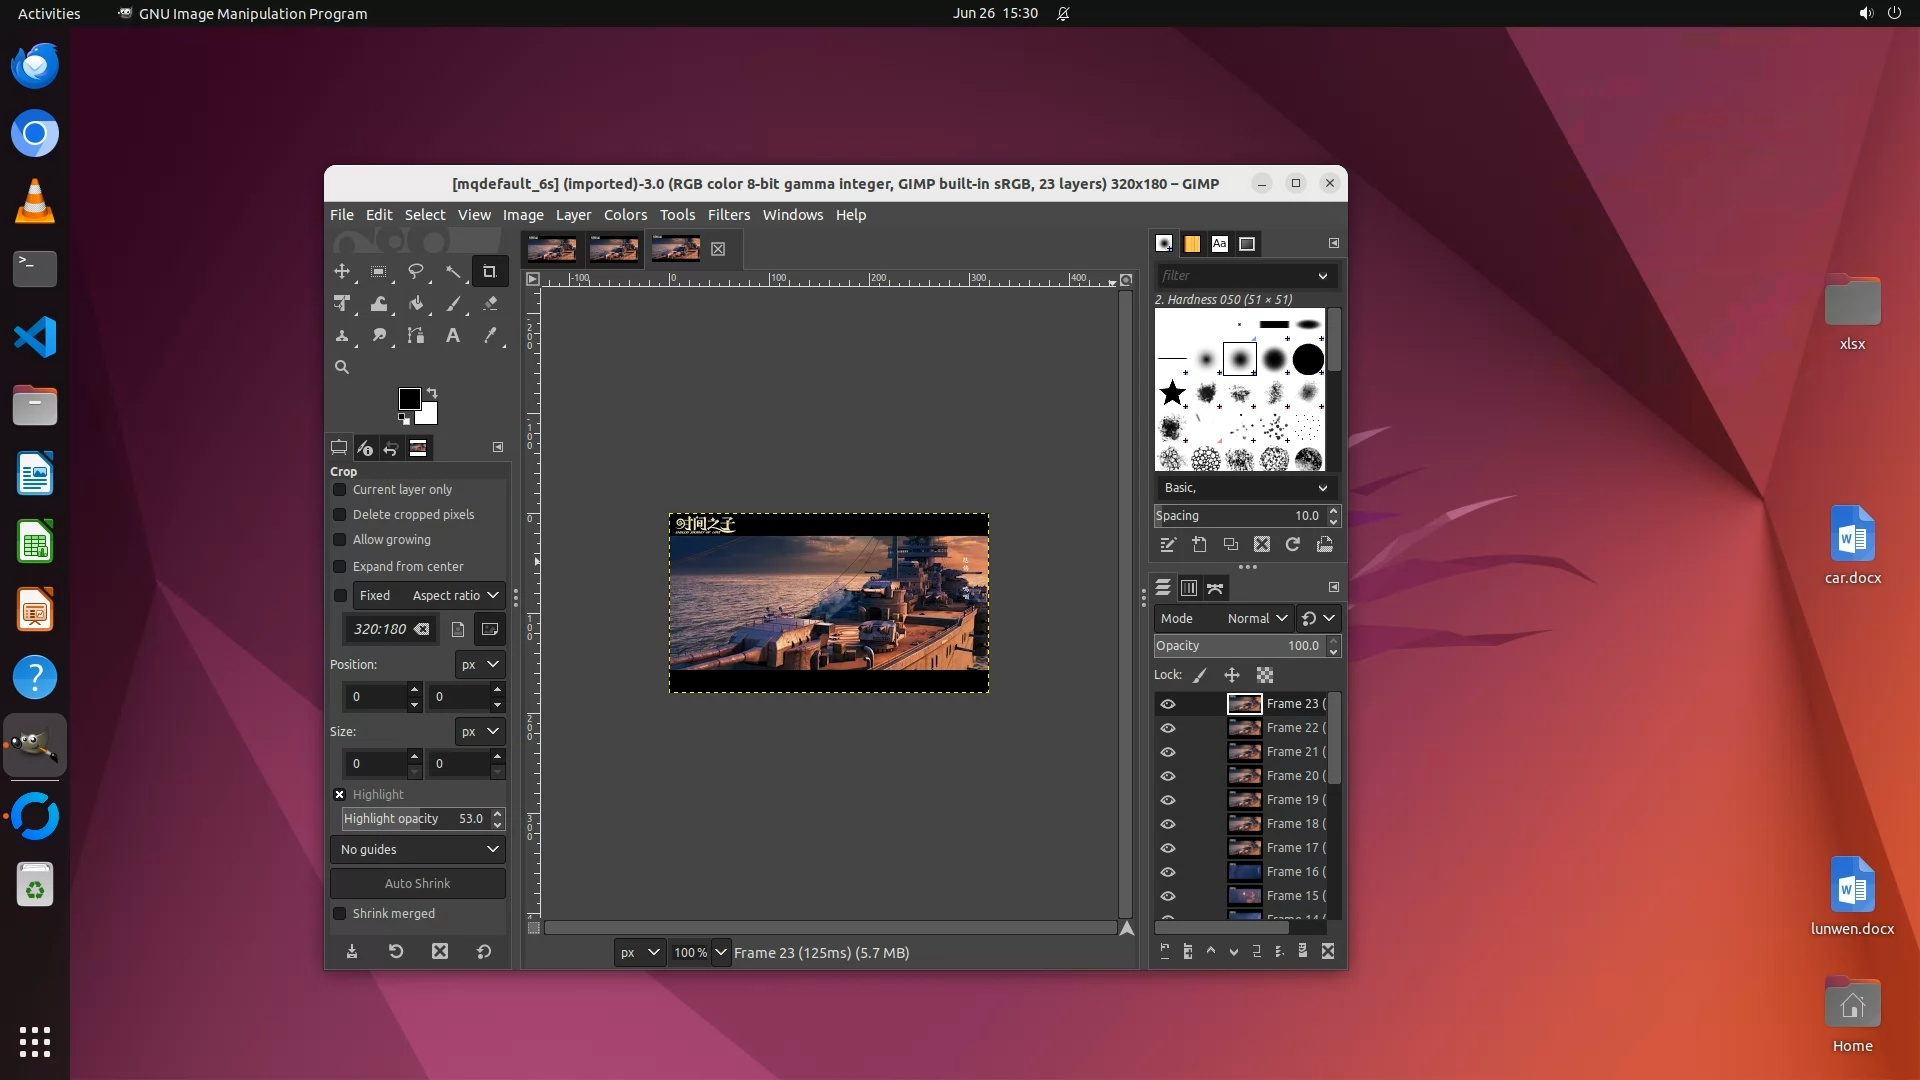The width and height of the screenshot is (1920, 1080).
Task: Enable Delete cropped pixels checkbox
Action: coord(340,514)
